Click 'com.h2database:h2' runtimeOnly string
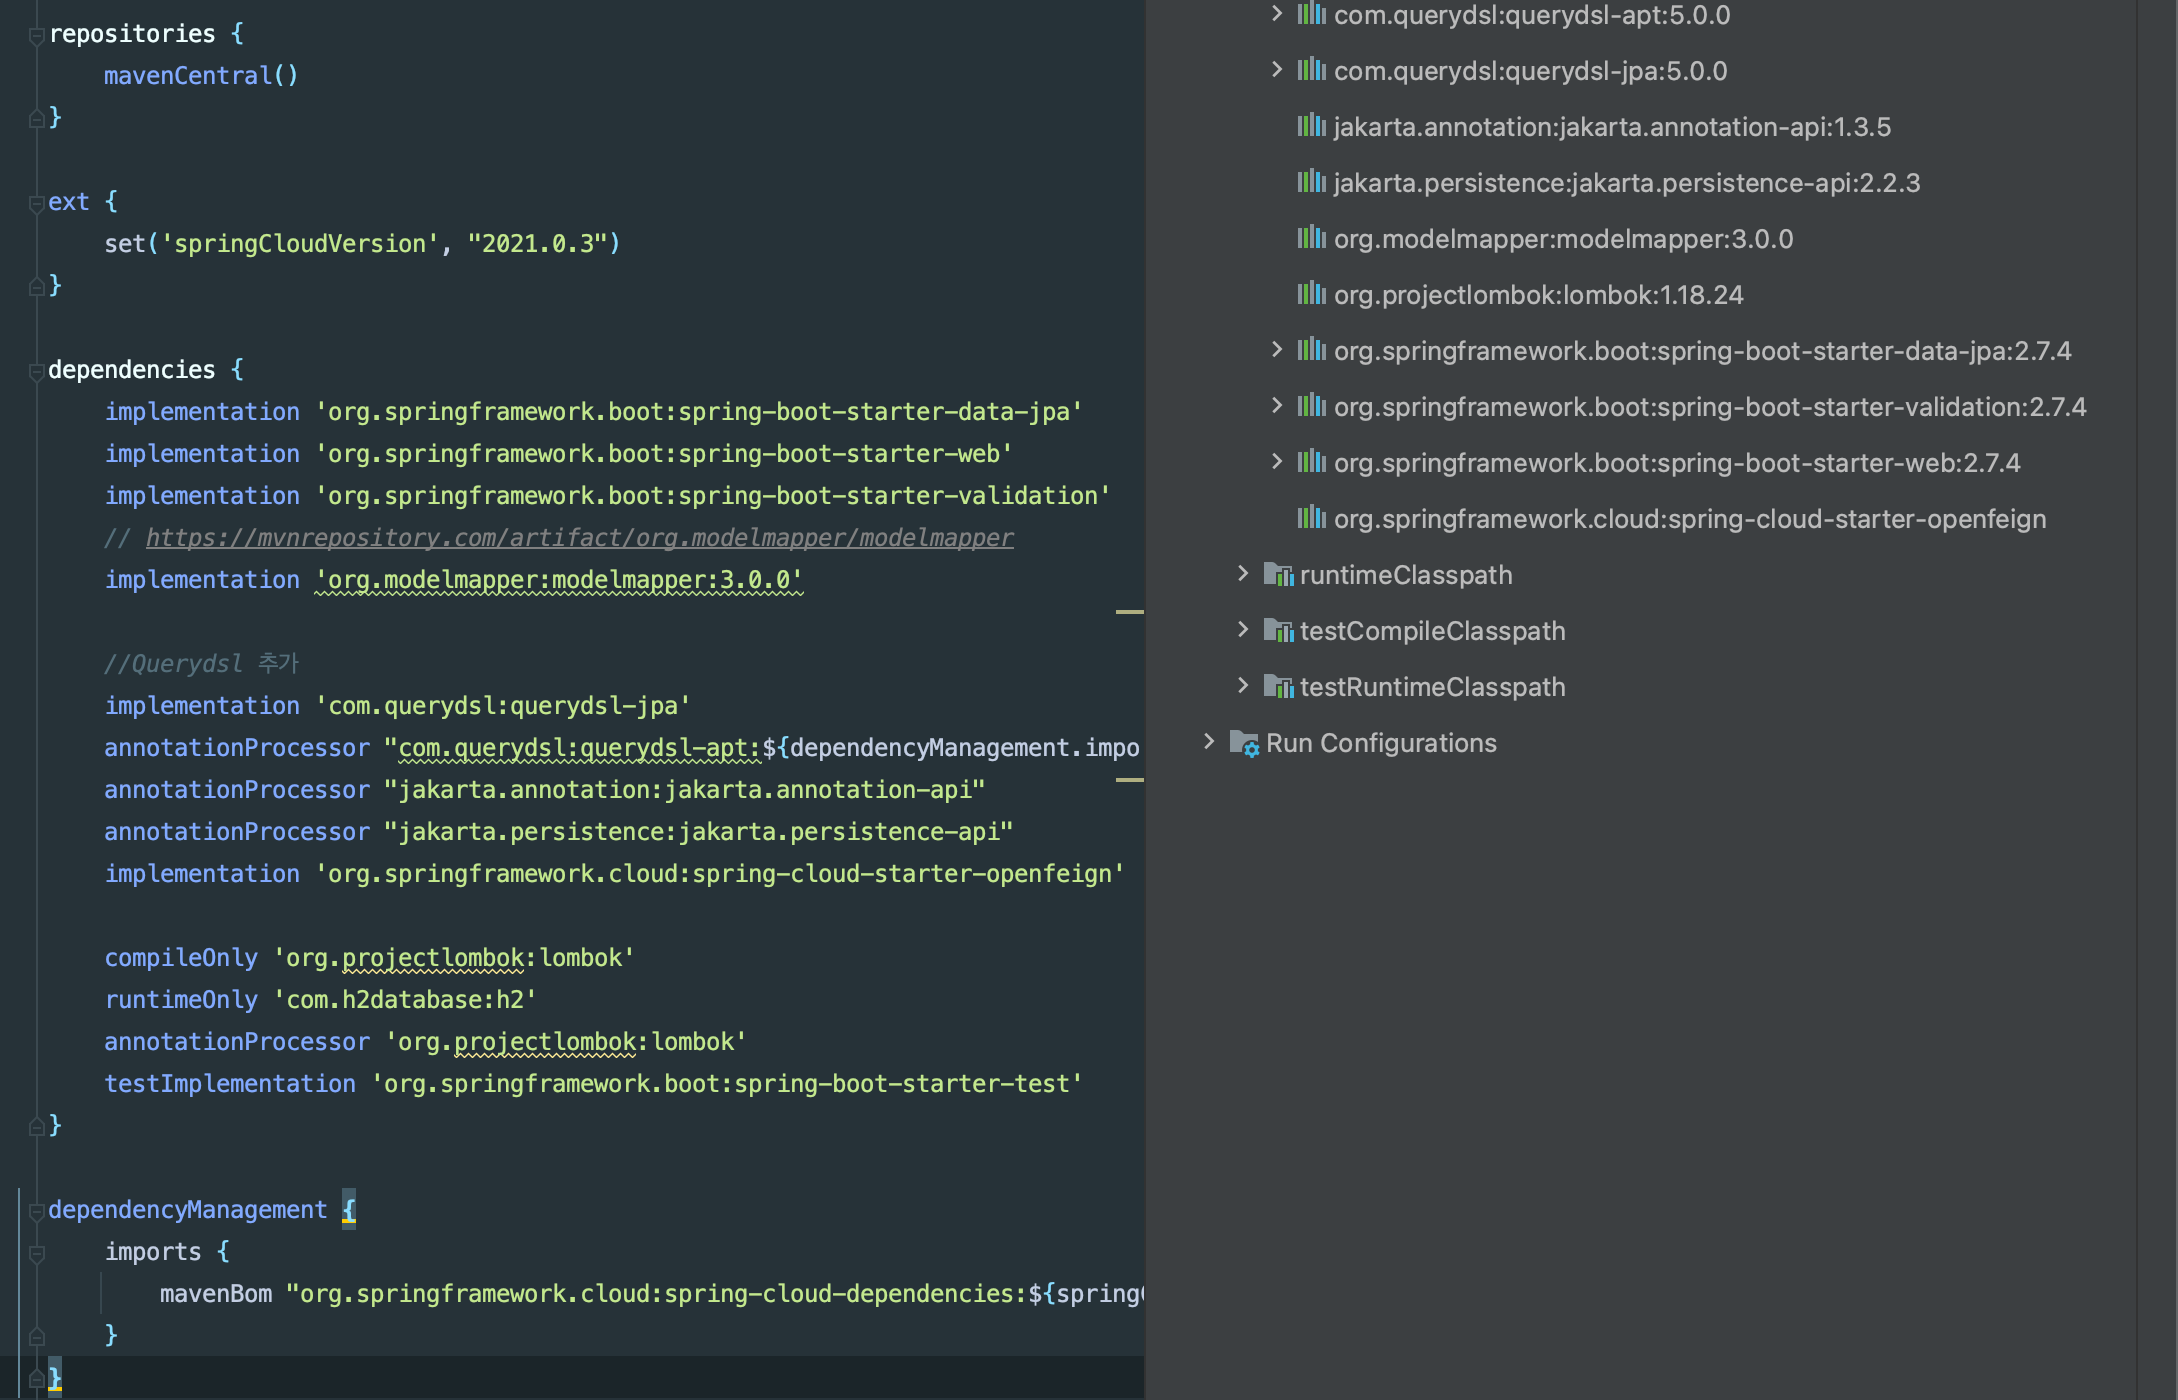Screen dimensions: 2178x1400 (x=405, y=1000)
